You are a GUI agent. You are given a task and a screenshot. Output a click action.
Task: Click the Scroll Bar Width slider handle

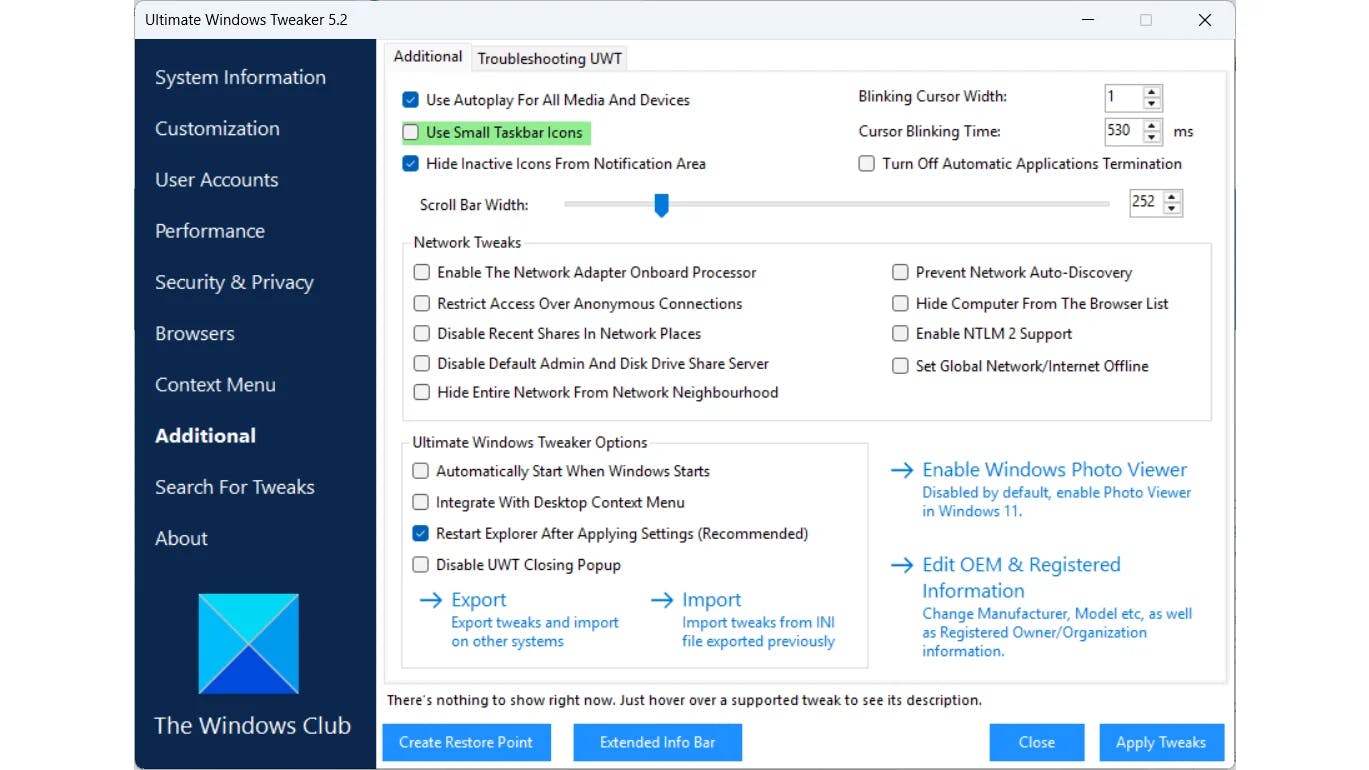click(x=661, y=205)
